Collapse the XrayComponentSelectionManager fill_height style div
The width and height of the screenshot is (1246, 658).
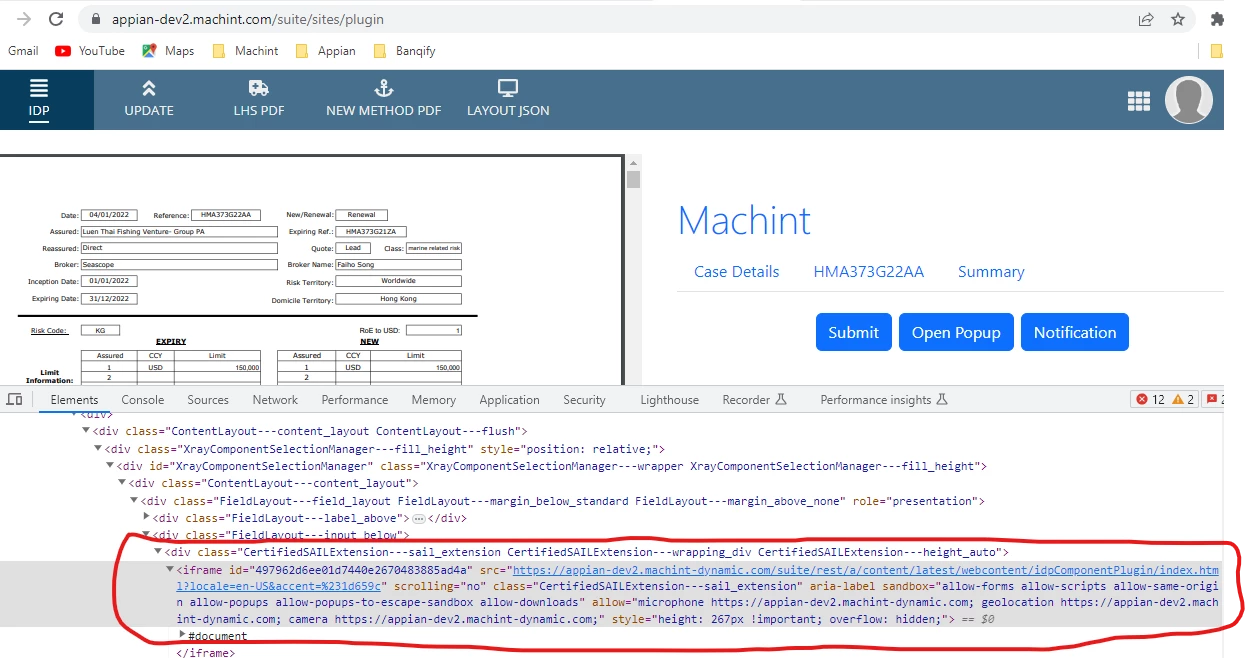[98, 449]
